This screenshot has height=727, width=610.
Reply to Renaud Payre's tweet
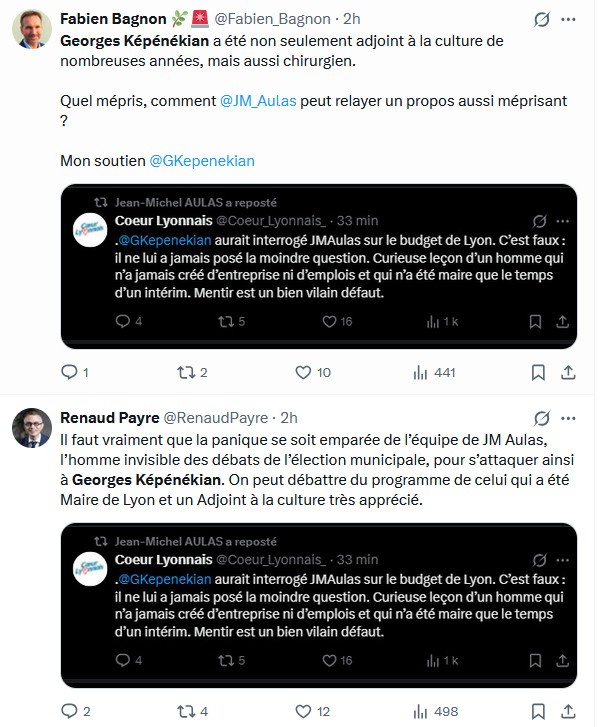click(69, 711)
